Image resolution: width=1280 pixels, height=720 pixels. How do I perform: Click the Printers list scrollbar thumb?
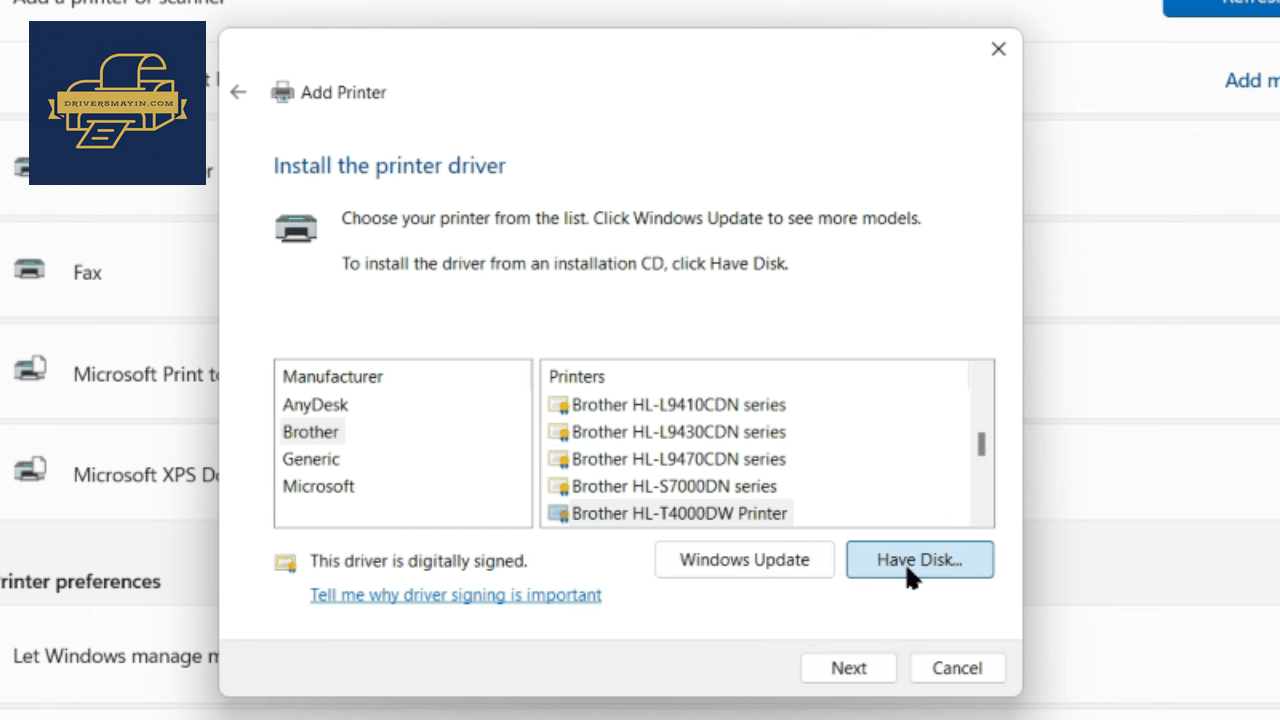[982, 444]
